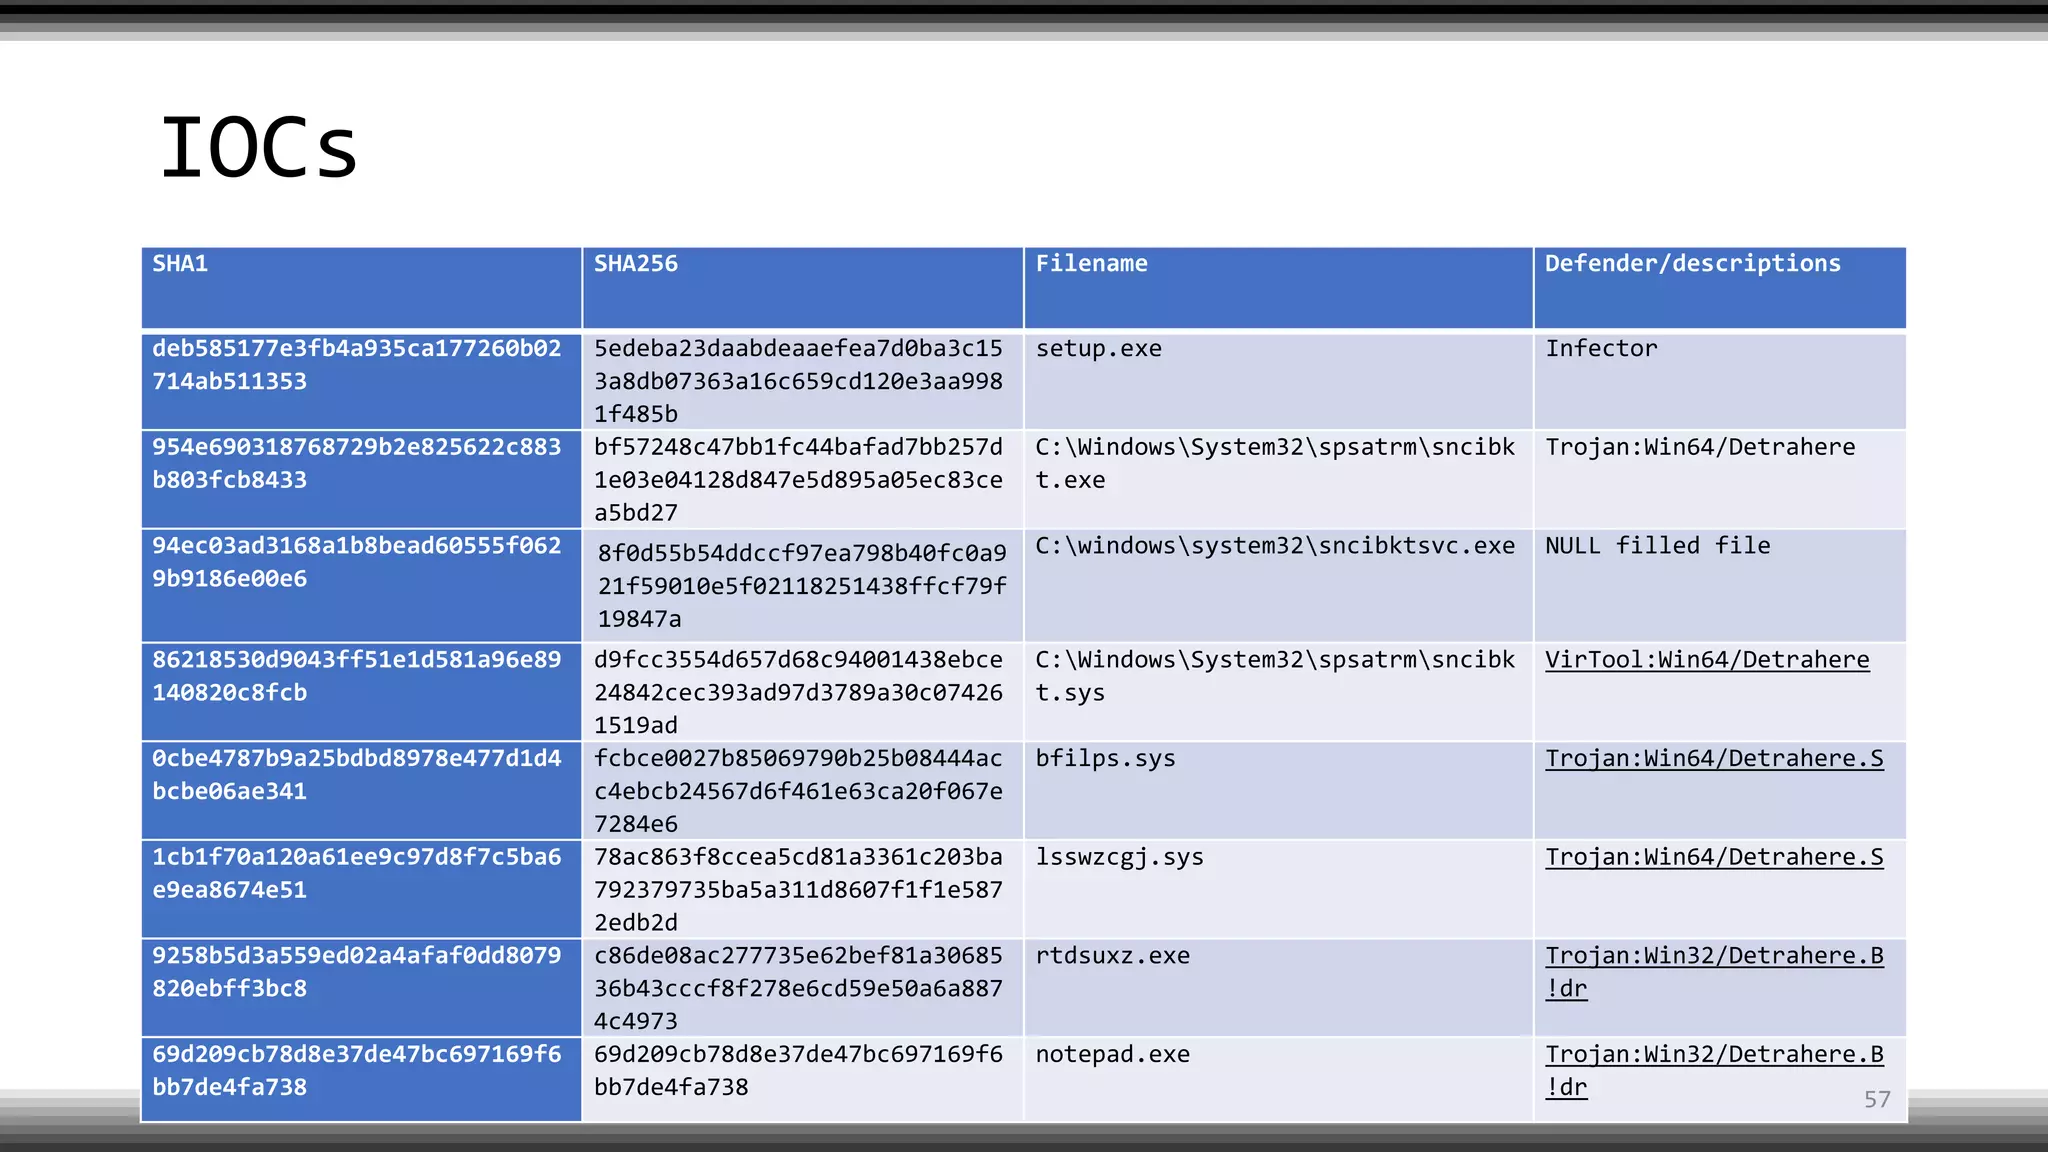This screenshot has width=2048, height=1152.
Task: Click the NULL filled file description
Action: [x=1658, y=546]
